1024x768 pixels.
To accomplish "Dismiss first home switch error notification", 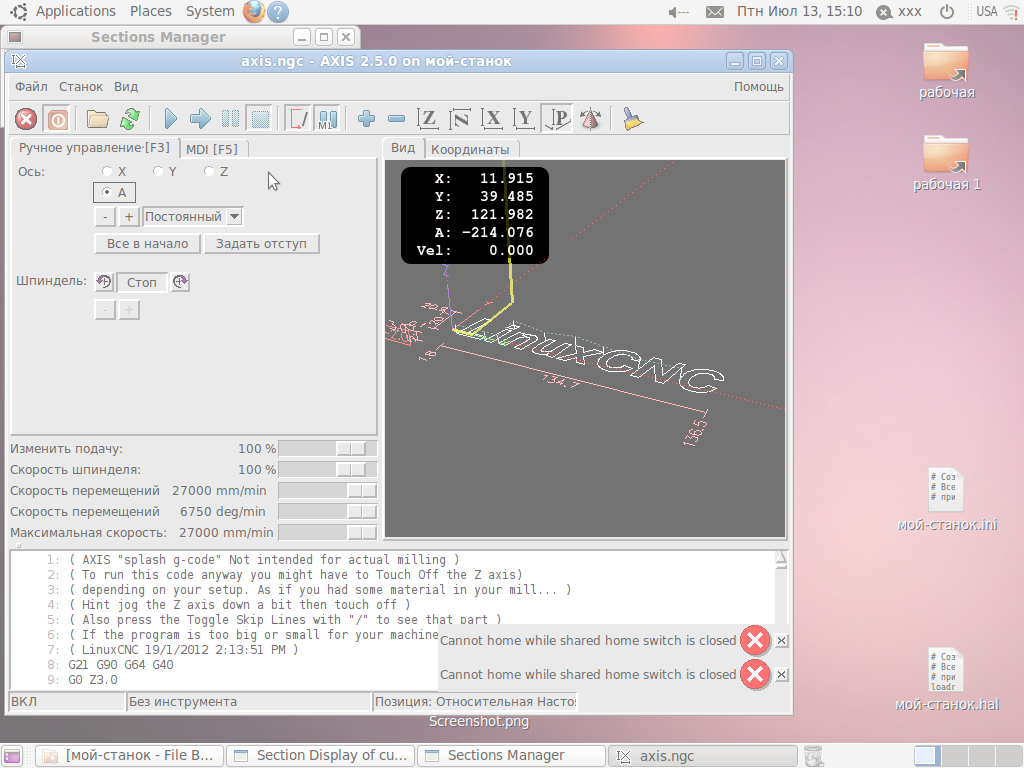I will point(782,641).
